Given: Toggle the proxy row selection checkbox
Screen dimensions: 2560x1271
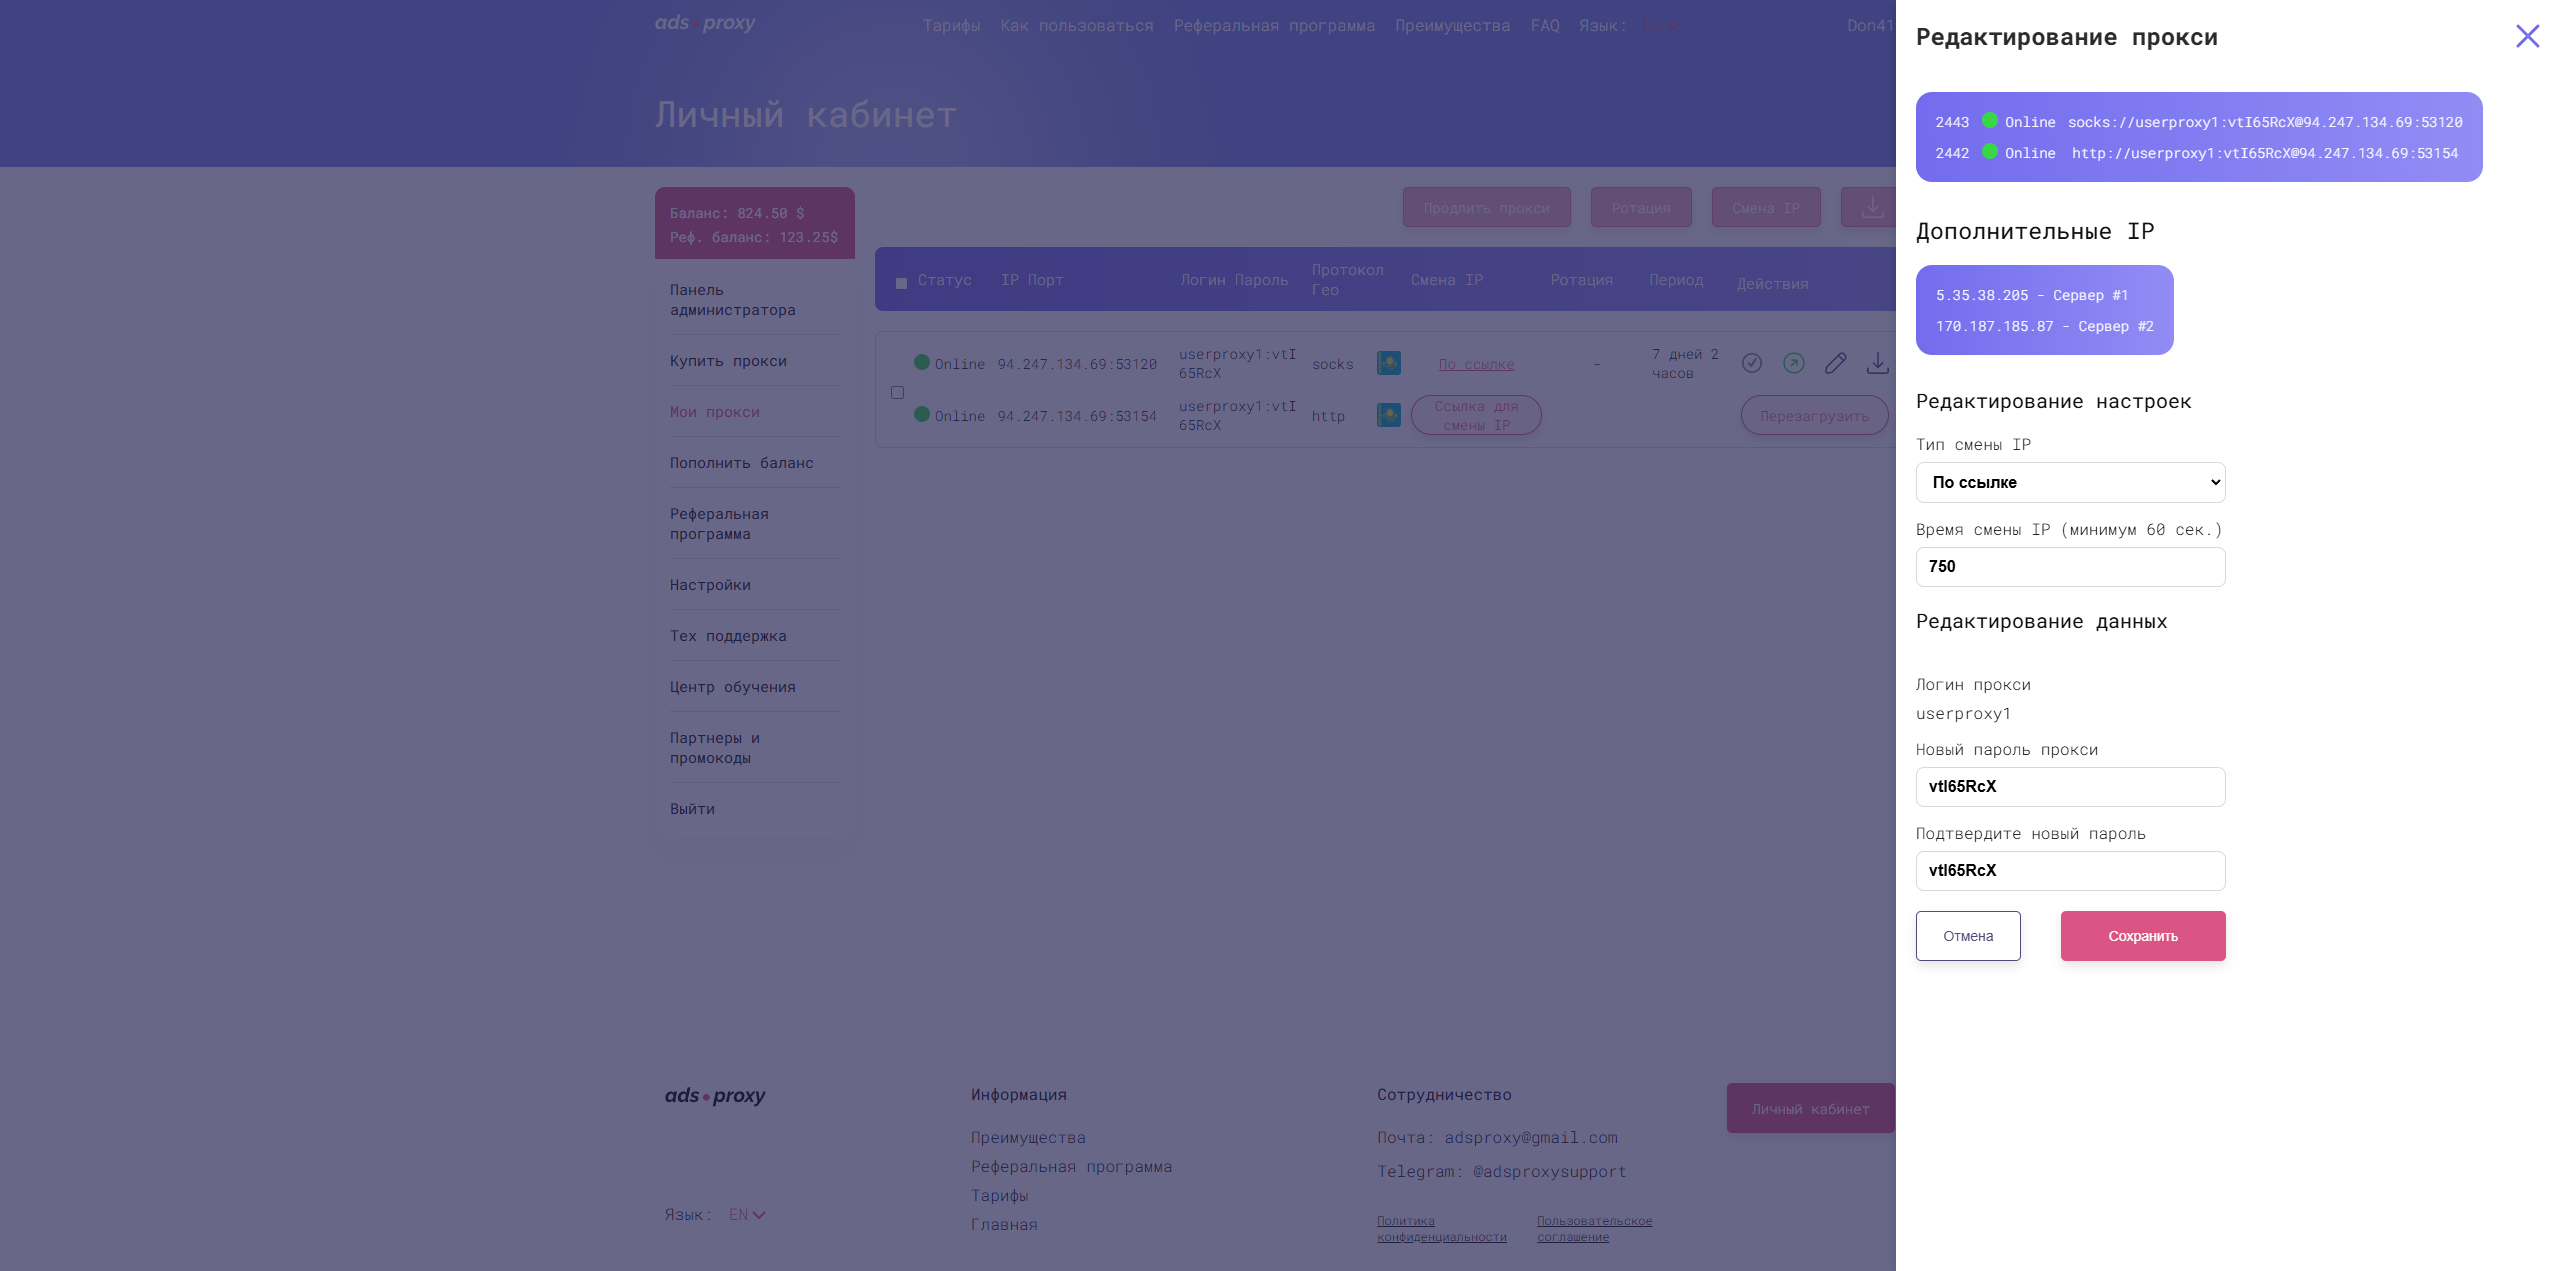Looking at the screenshot, I should [897, 393].
